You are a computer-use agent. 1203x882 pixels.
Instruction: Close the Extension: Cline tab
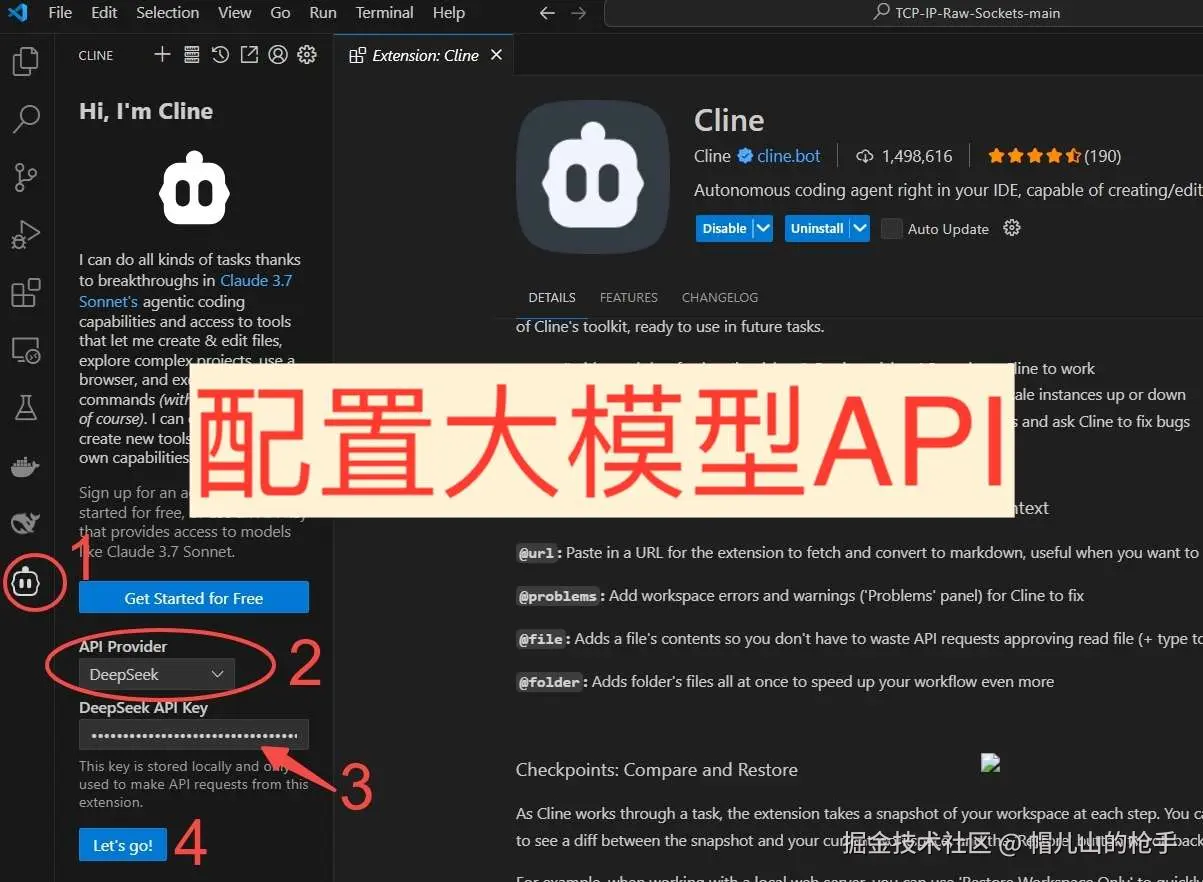click(x=496, y=55)
